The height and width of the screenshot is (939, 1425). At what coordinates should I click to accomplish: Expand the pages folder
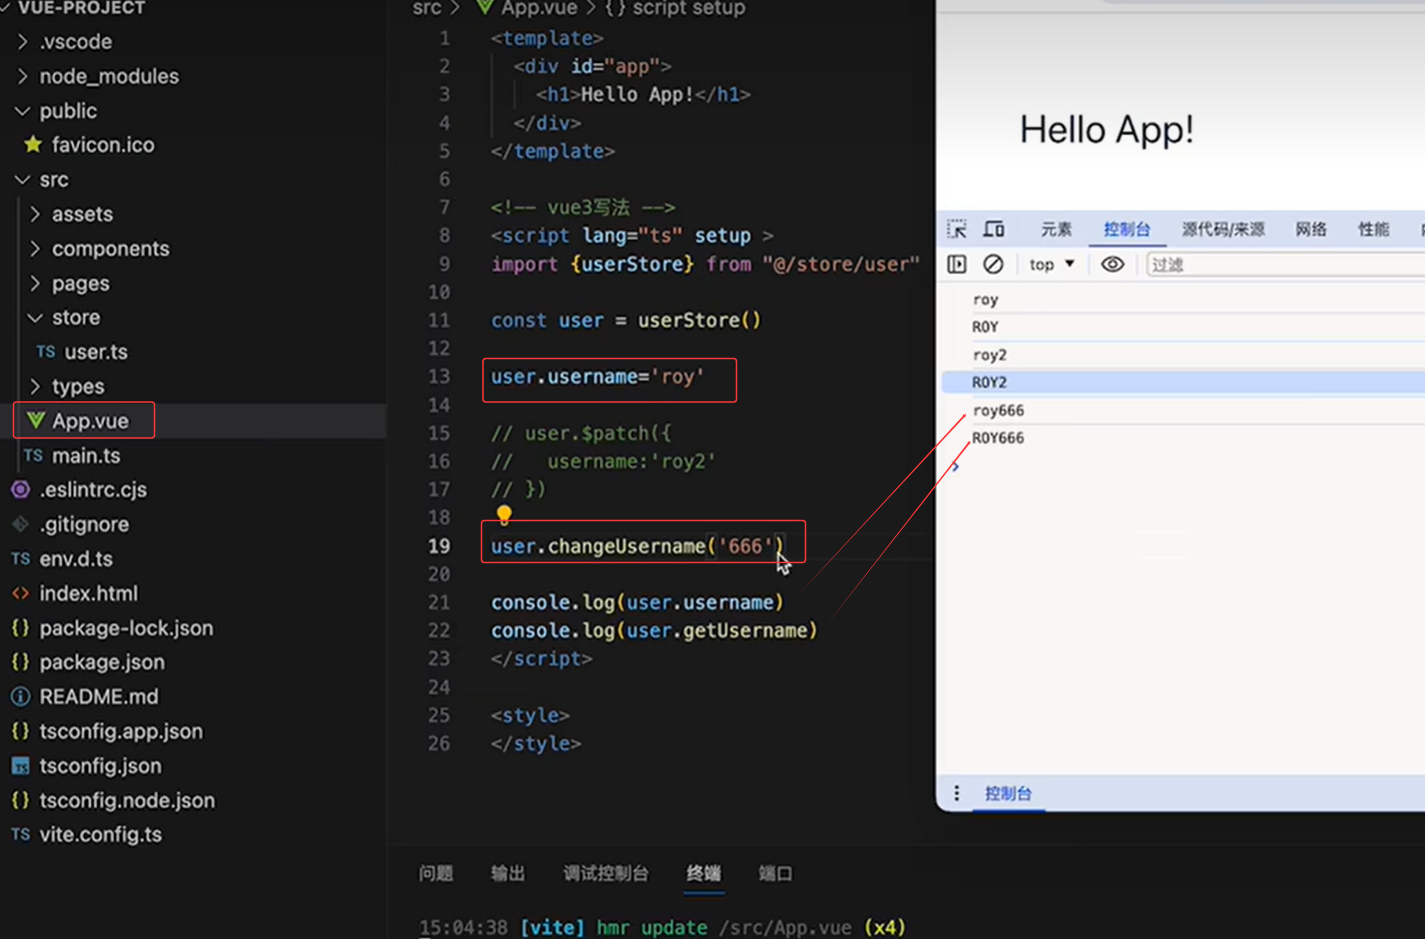coord(35,283)
